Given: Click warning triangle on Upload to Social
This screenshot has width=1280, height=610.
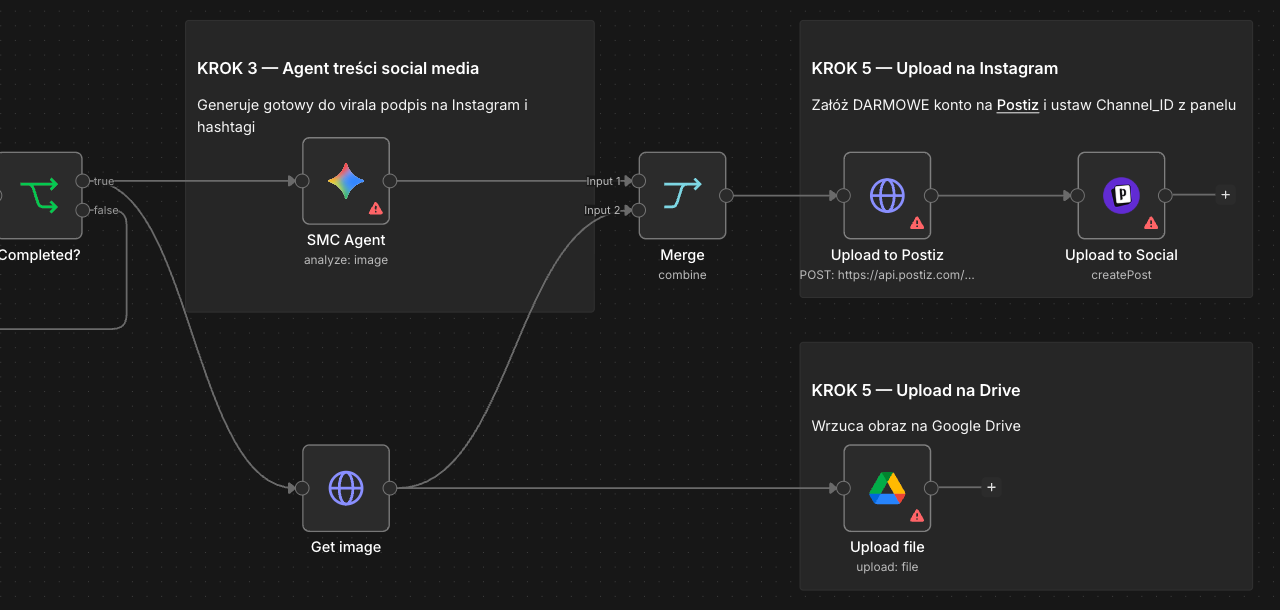Looking at the screenshot, I should point(1151,223).
